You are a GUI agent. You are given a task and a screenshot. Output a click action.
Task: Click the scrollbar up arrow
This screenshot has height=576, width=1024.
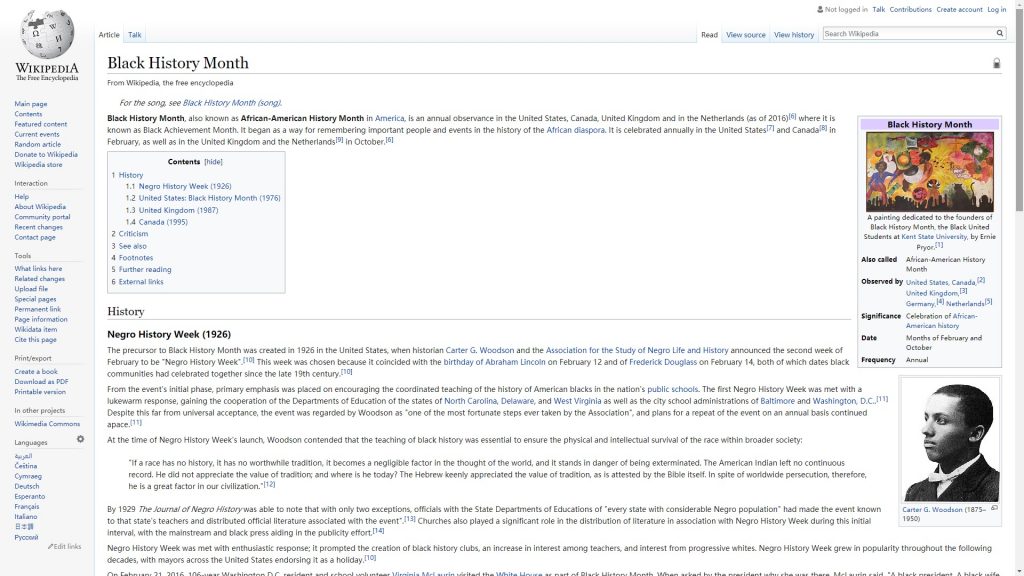click(1017, 6)
